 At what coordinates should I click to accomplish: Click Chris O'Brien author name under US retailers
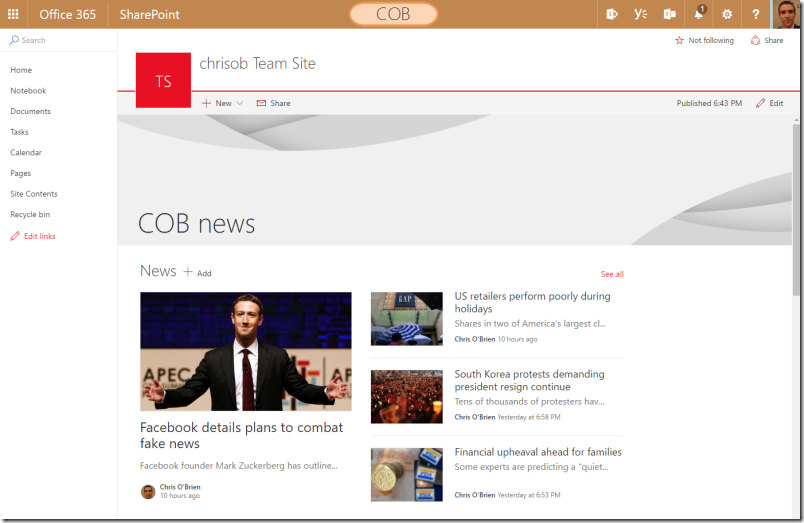[x=475, y=339]
